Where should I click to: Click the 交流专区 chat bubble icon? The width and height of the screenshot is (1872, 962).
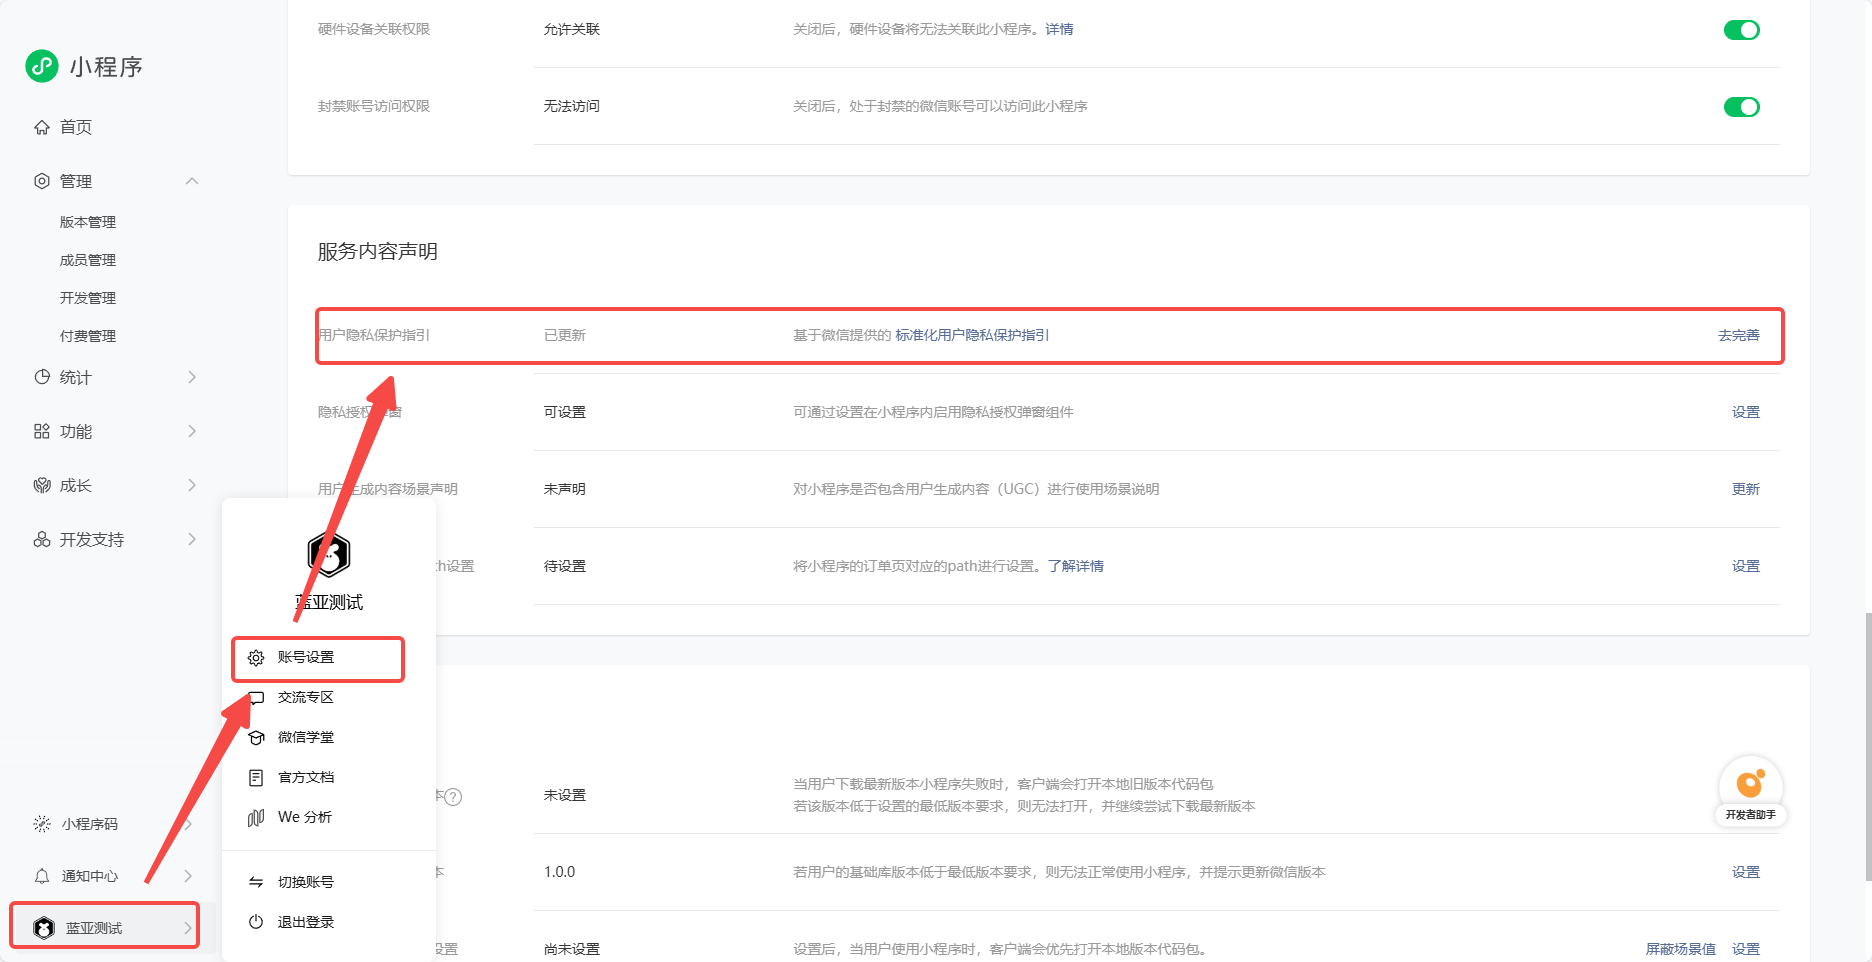[256, 698]
